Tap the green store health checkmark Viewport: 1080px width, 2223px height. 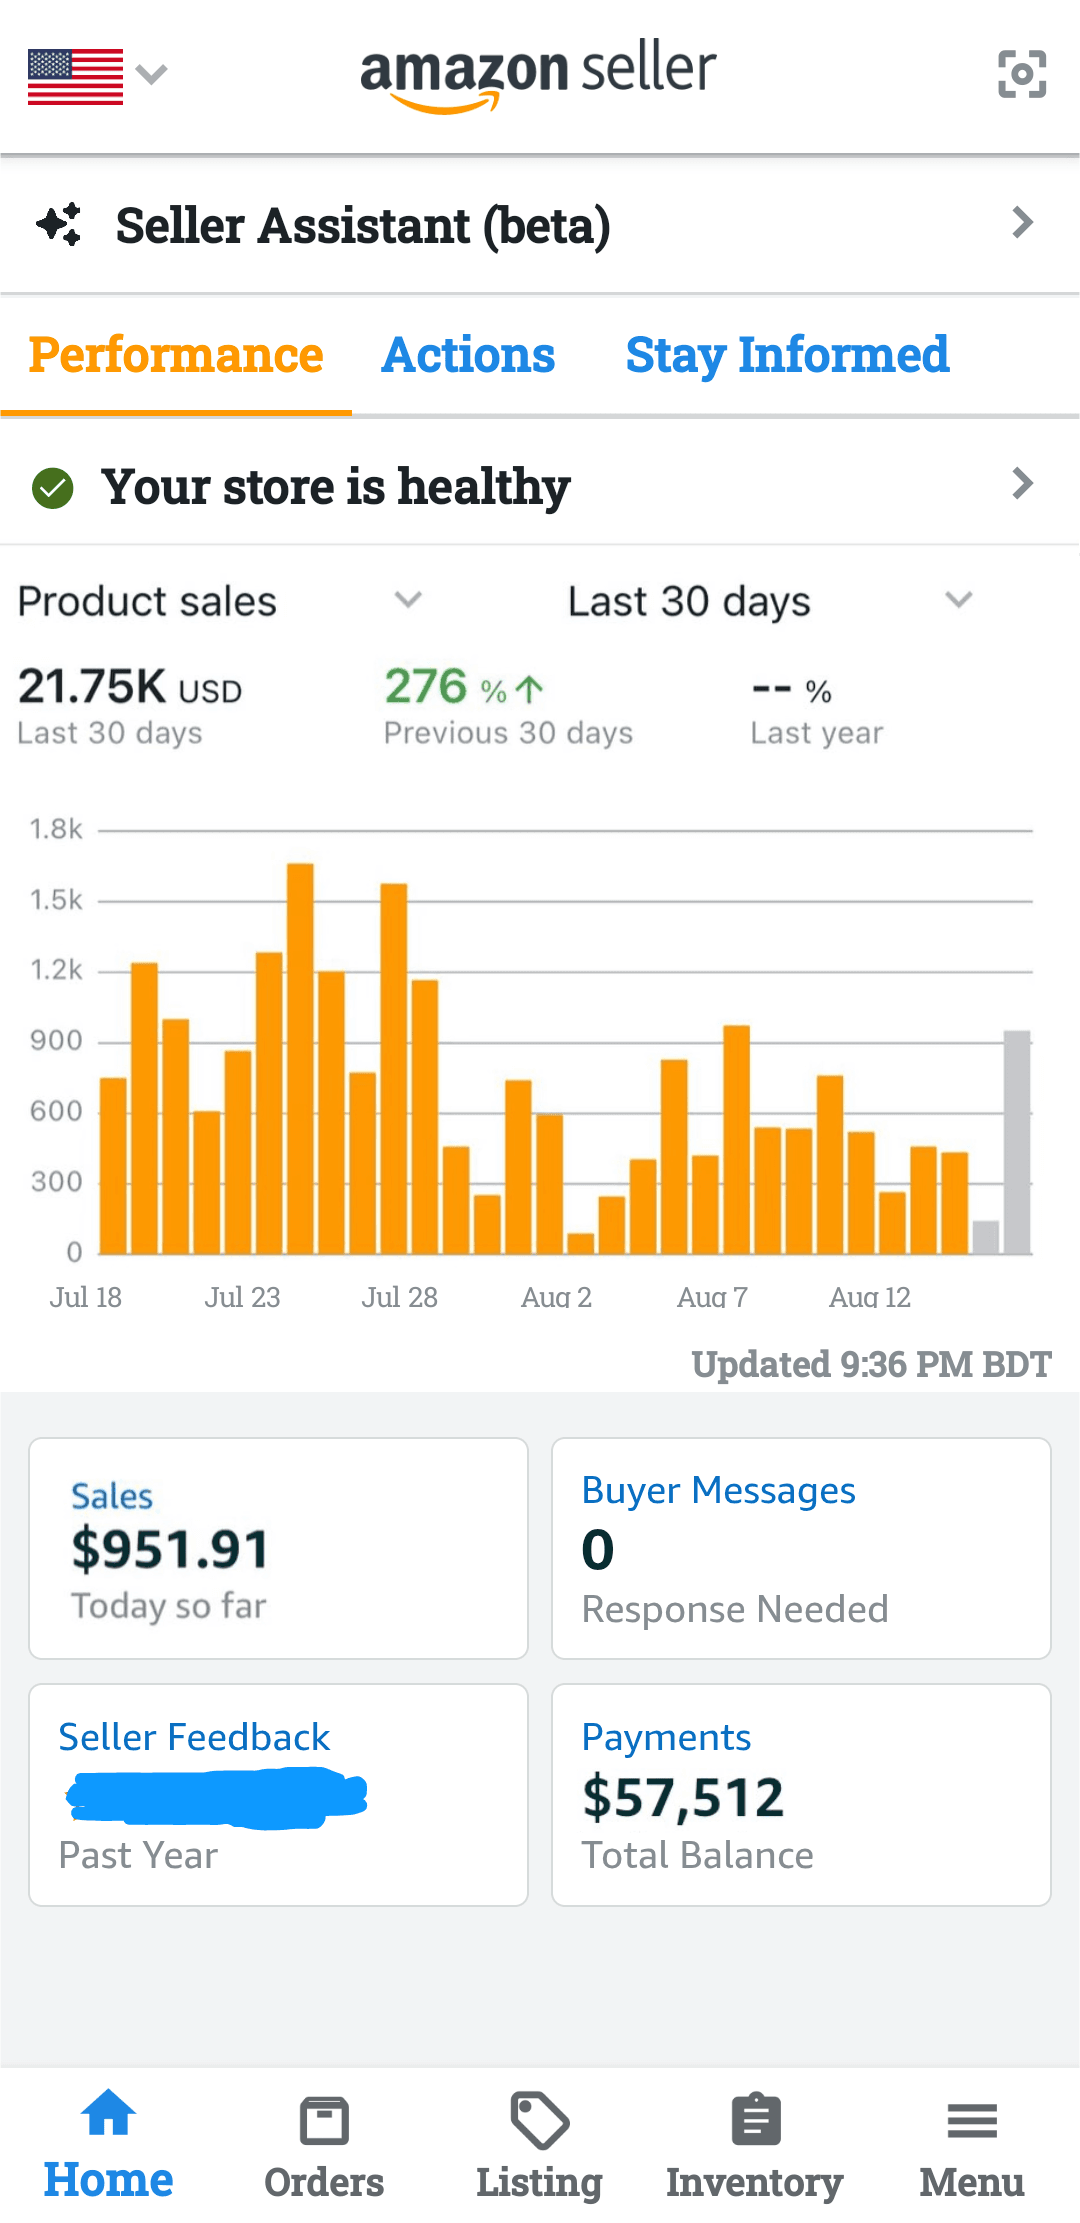53,488
